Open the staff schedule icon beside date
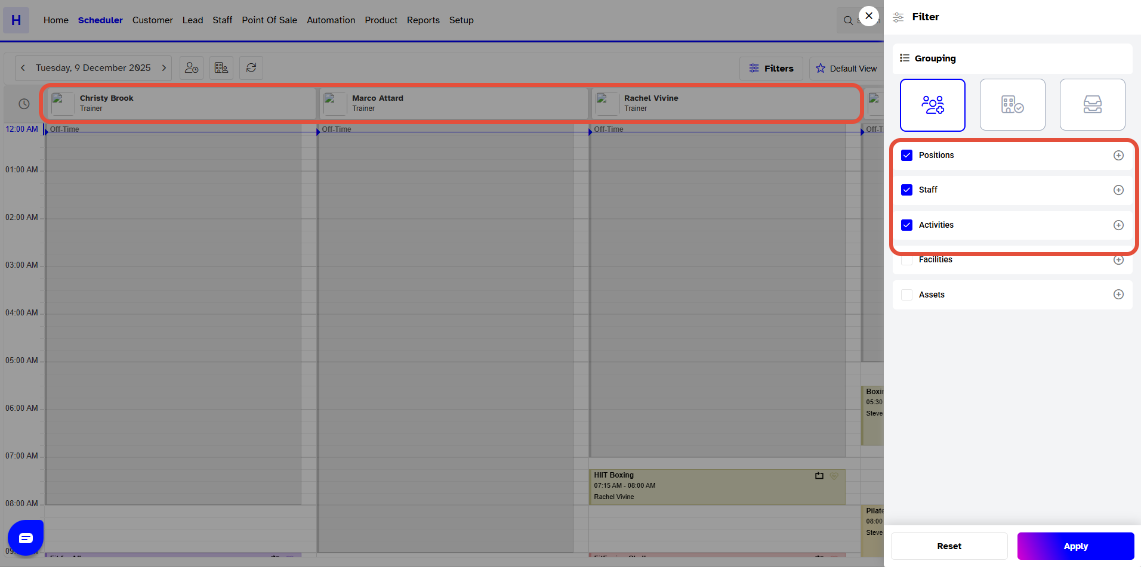 191,68
